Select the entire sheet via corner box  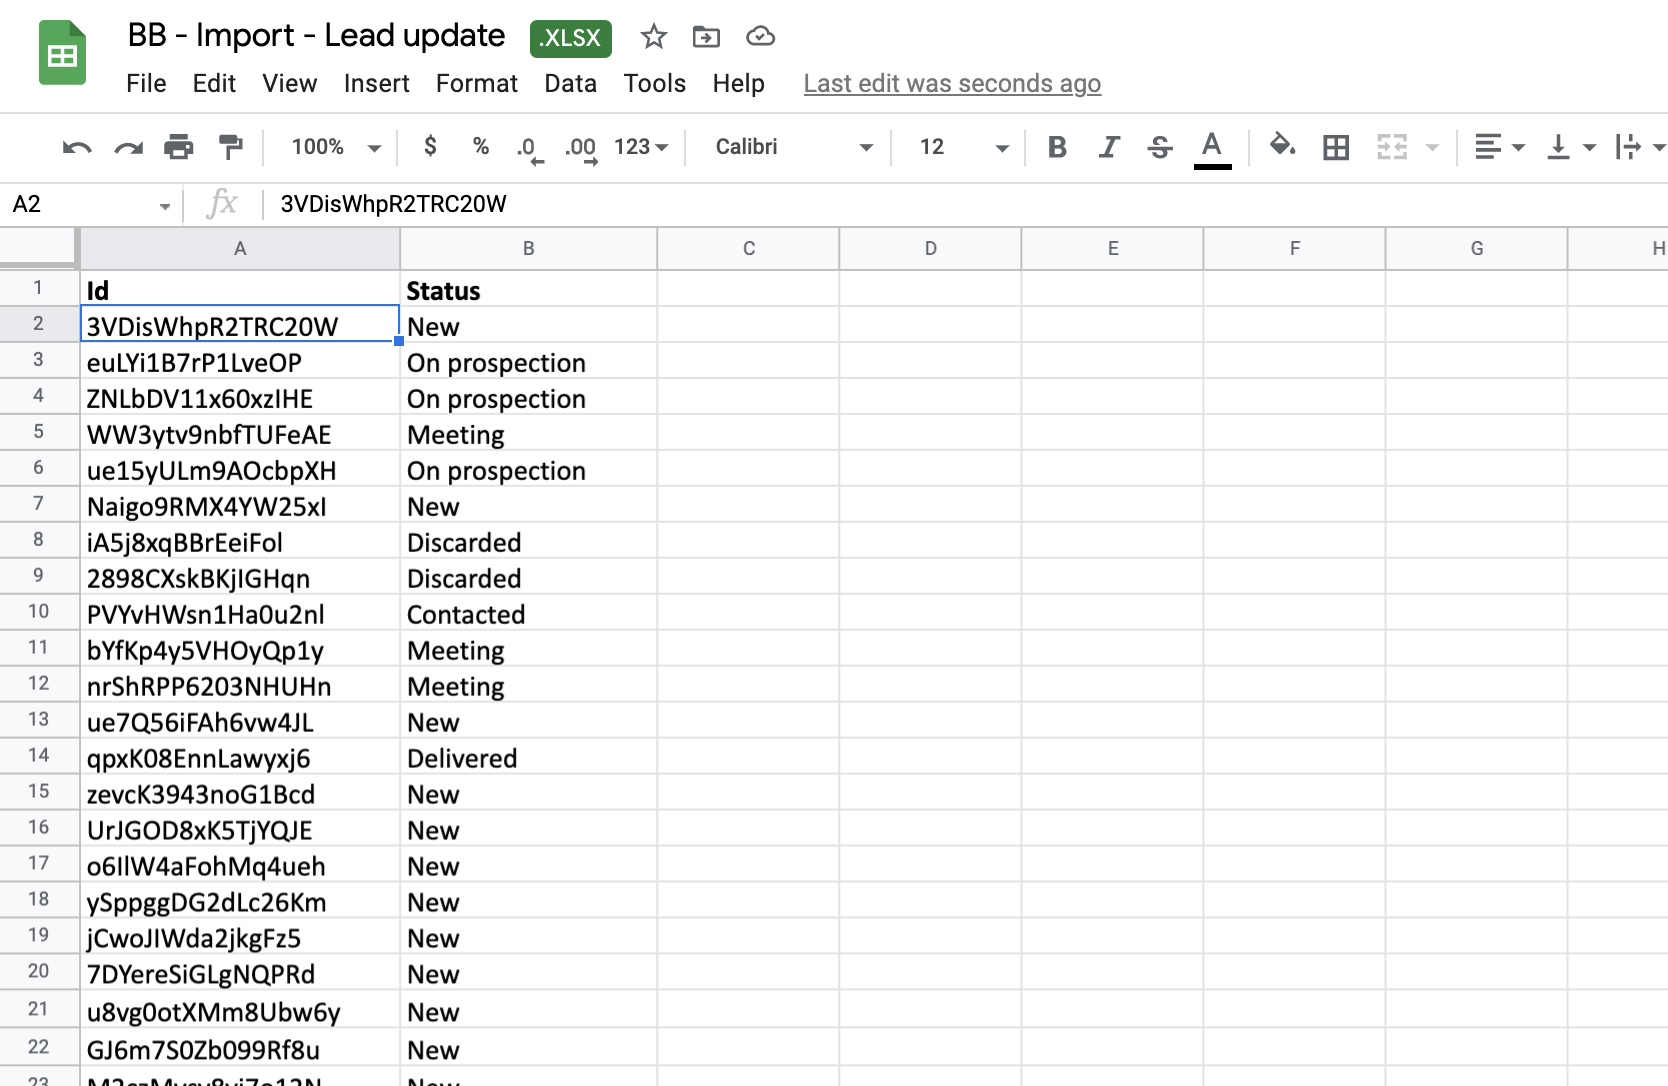point(39,248)
